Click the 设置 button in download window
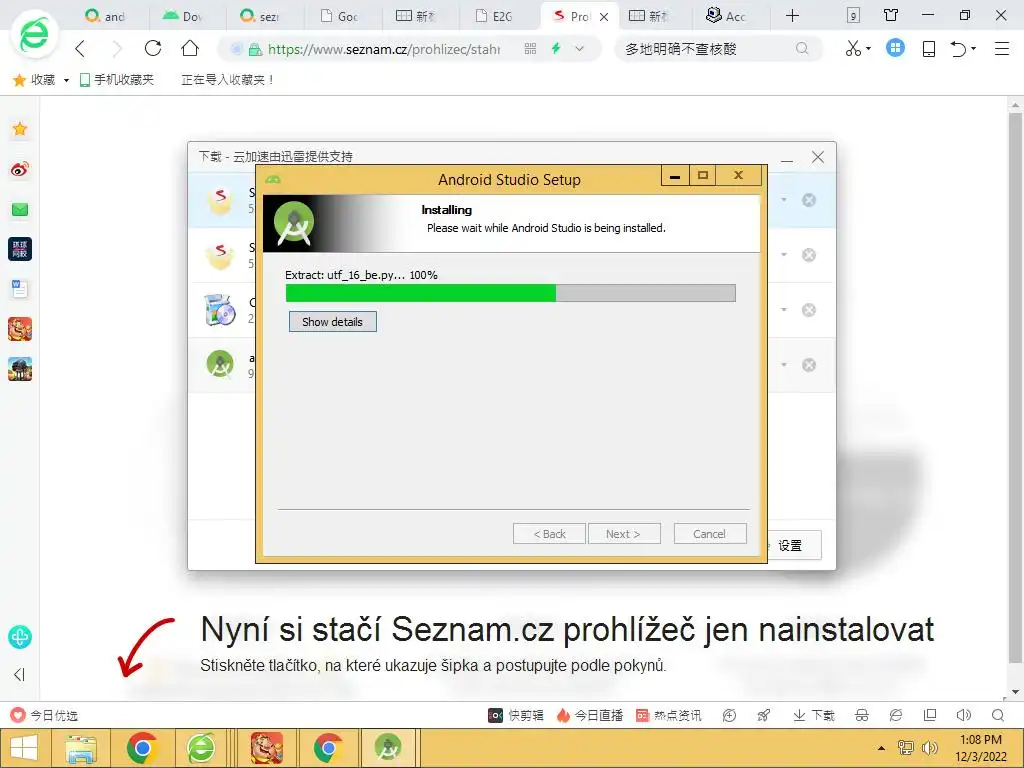1024x768 pixels. point(791,545)
